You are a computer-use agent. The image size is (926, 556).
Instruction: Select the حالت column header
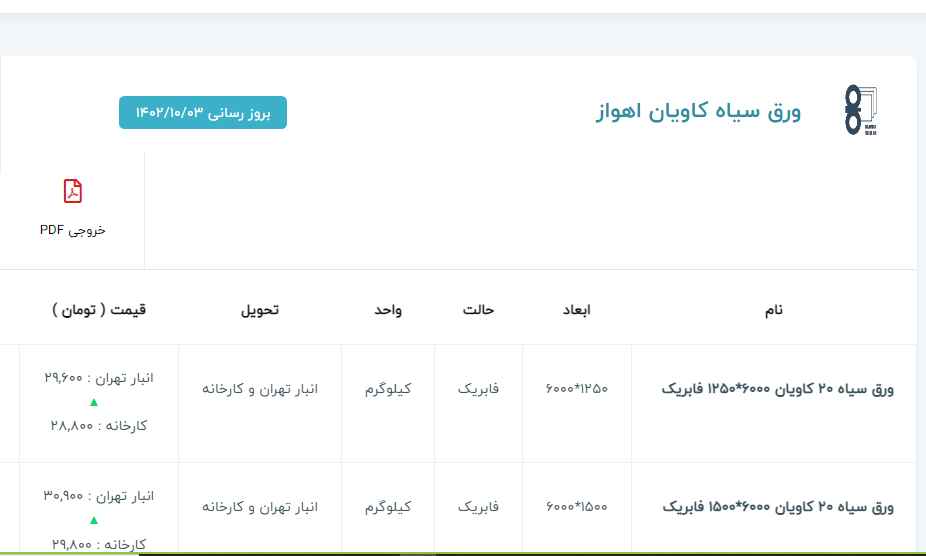click(x=478, y=310)
